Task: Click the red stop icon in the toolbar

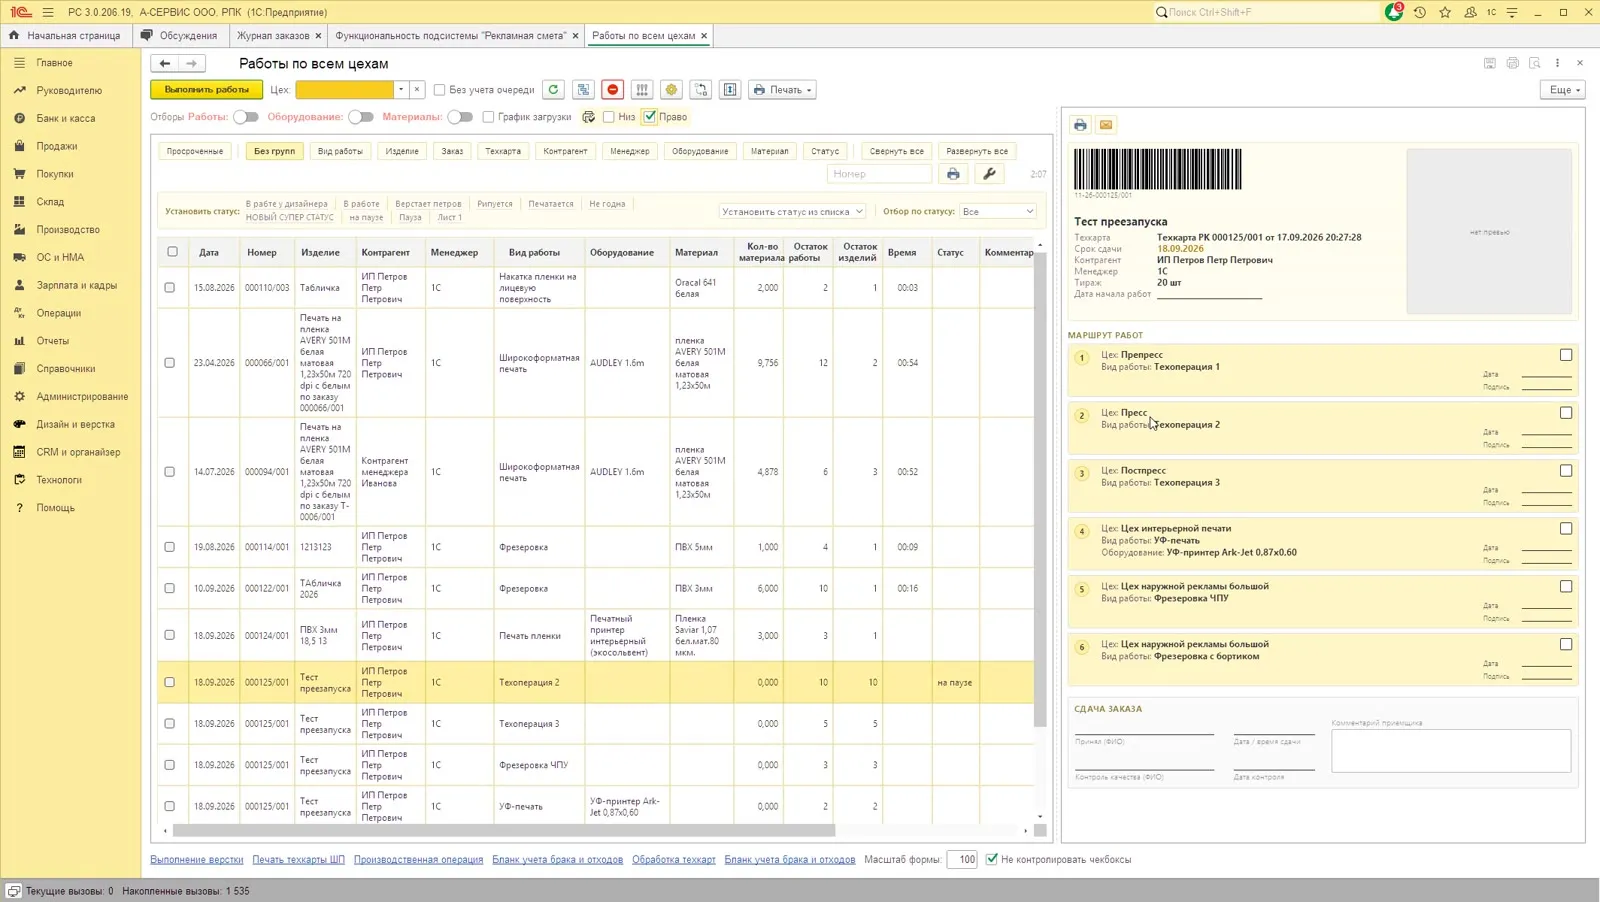Action: click(x=613, y=90)
